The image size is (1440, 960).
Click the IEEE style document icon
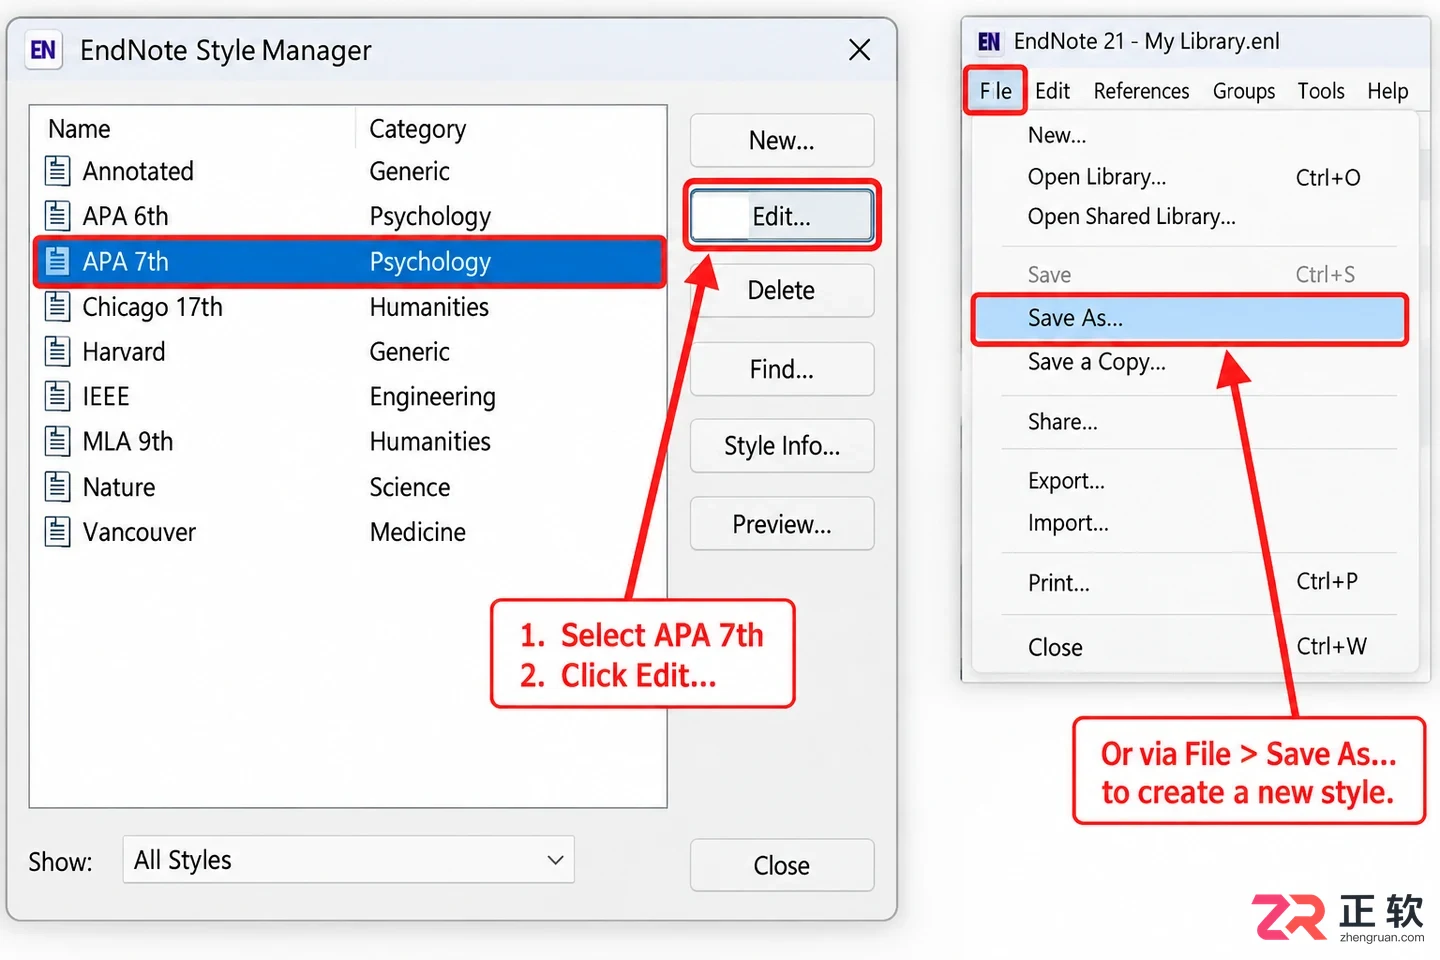pyautogui.click(x=58, y=396)
